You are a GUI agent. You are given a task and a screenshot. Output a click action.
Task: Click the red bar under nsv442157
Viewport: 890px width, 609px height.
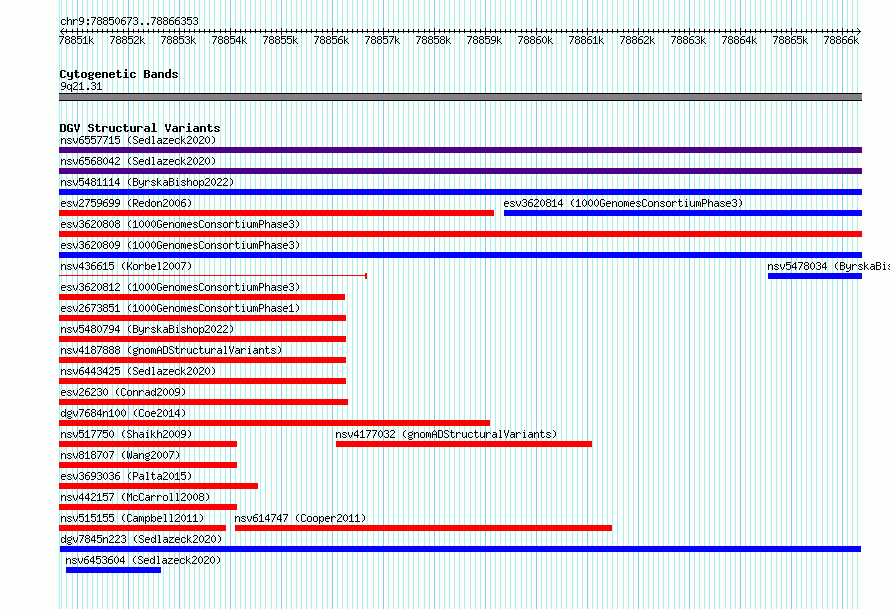(x=148, y=507)
